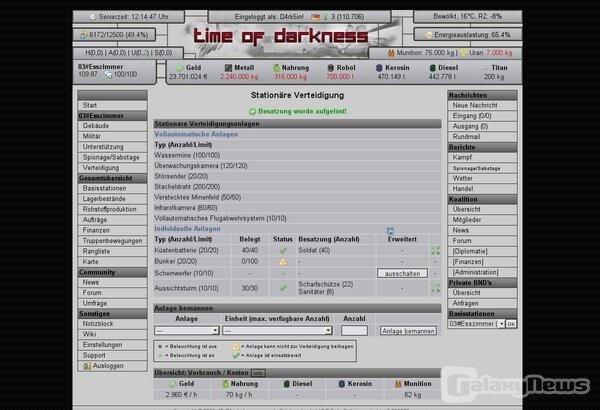This screenshot has width=600, height=410.
Task: Click Vollautomatisches Flugabwehrsystem (10/10) row
Action: click(297, 218)
